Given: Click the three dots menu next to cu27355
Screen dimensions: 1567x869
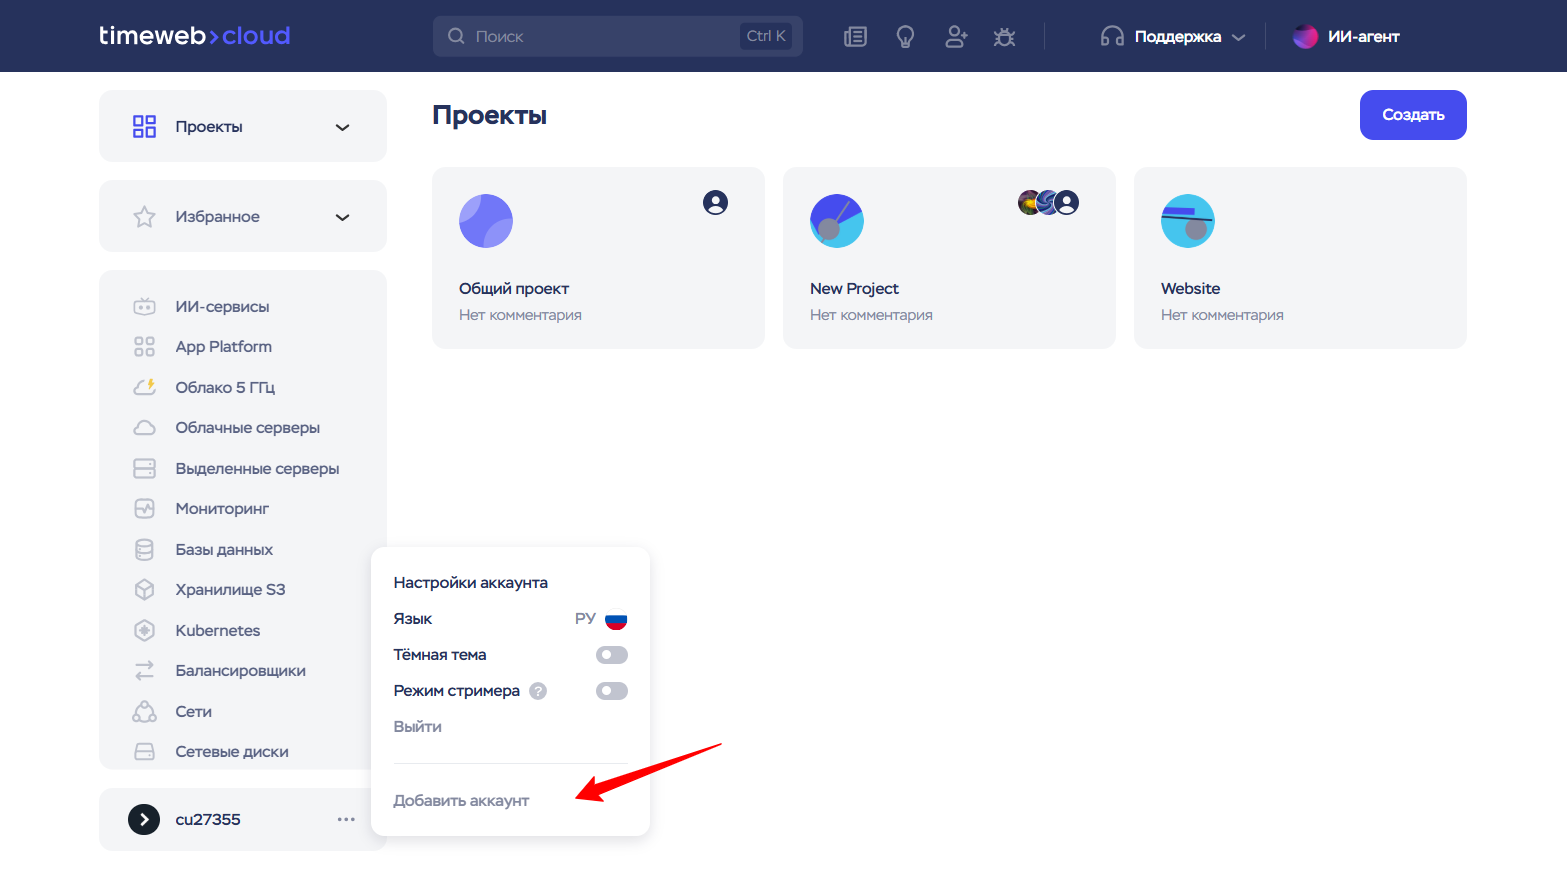Looking at the screenshot, I should (x=346, y=820).
